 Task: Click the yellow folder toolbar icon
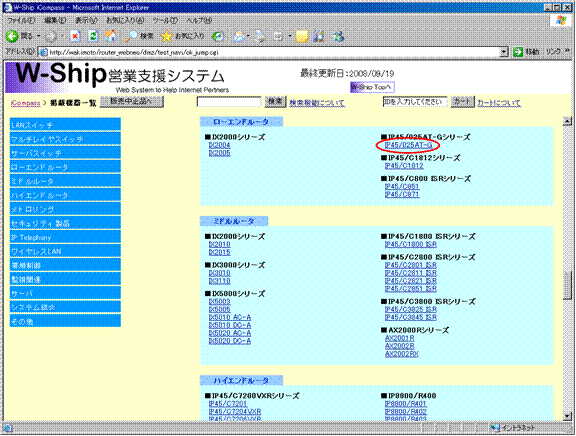click(x=302, y=36)
